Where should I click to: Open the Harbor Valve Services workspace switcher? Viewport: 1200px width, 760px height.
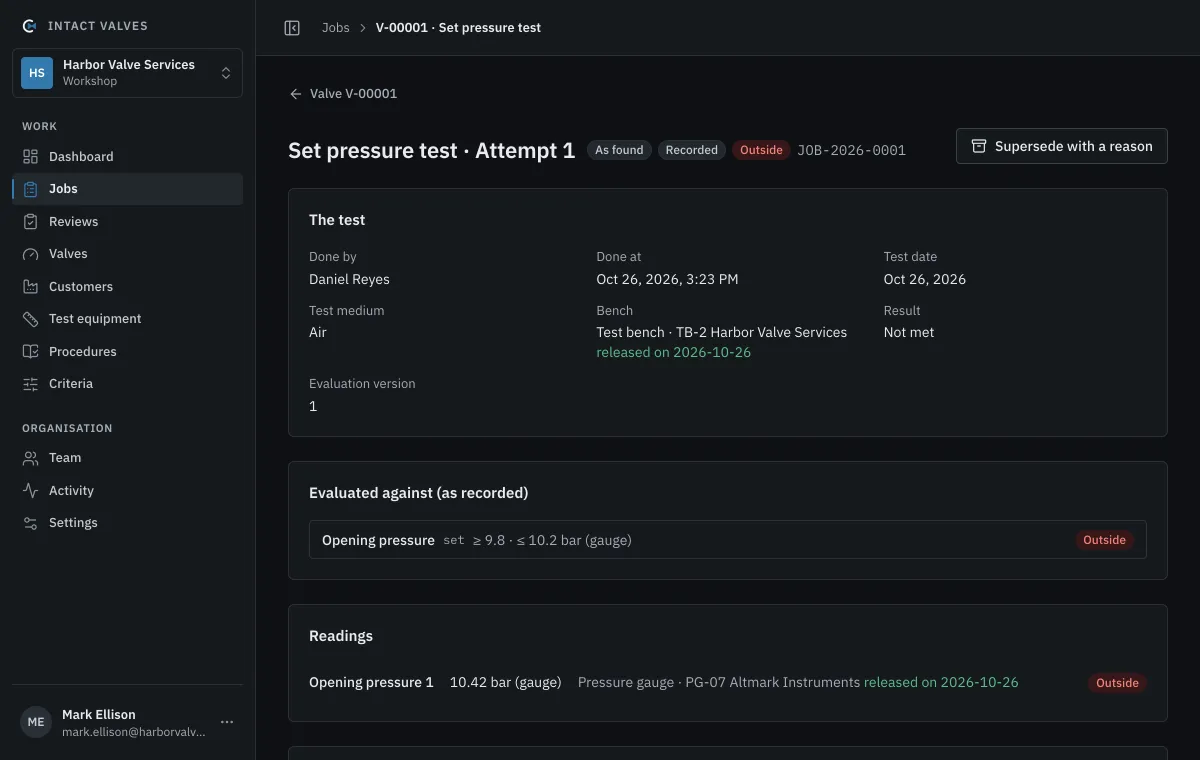127,73
